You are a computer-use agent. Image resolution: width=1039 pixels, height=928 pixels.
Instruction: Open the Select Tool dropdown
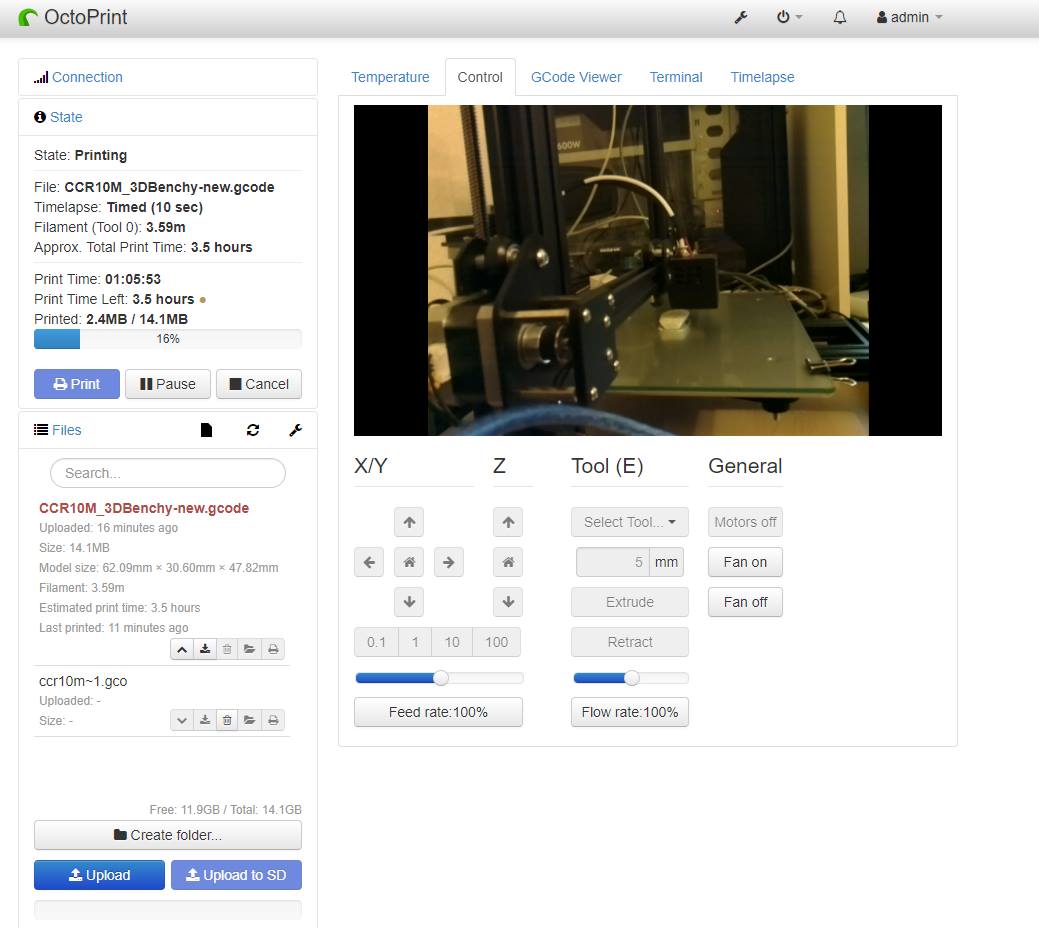(629, 521)
